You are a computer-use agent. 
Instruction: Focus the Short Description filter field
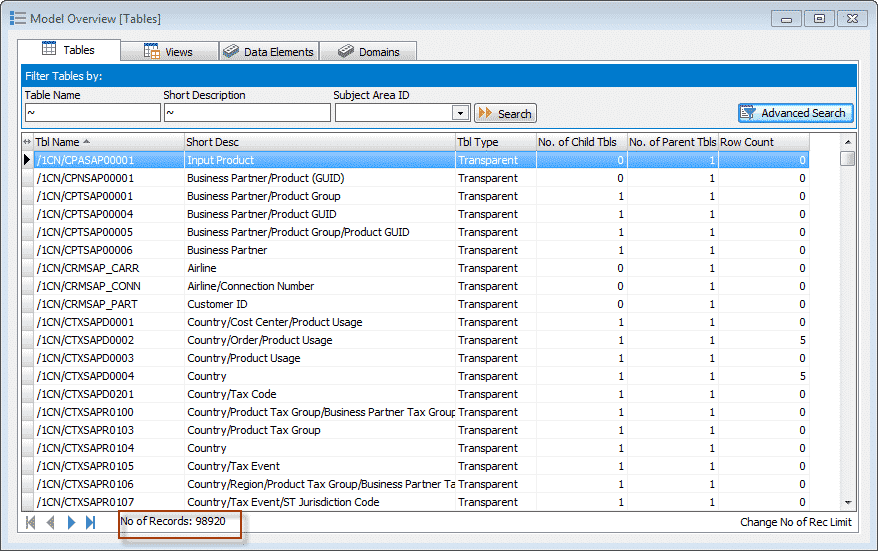(247, 113)
